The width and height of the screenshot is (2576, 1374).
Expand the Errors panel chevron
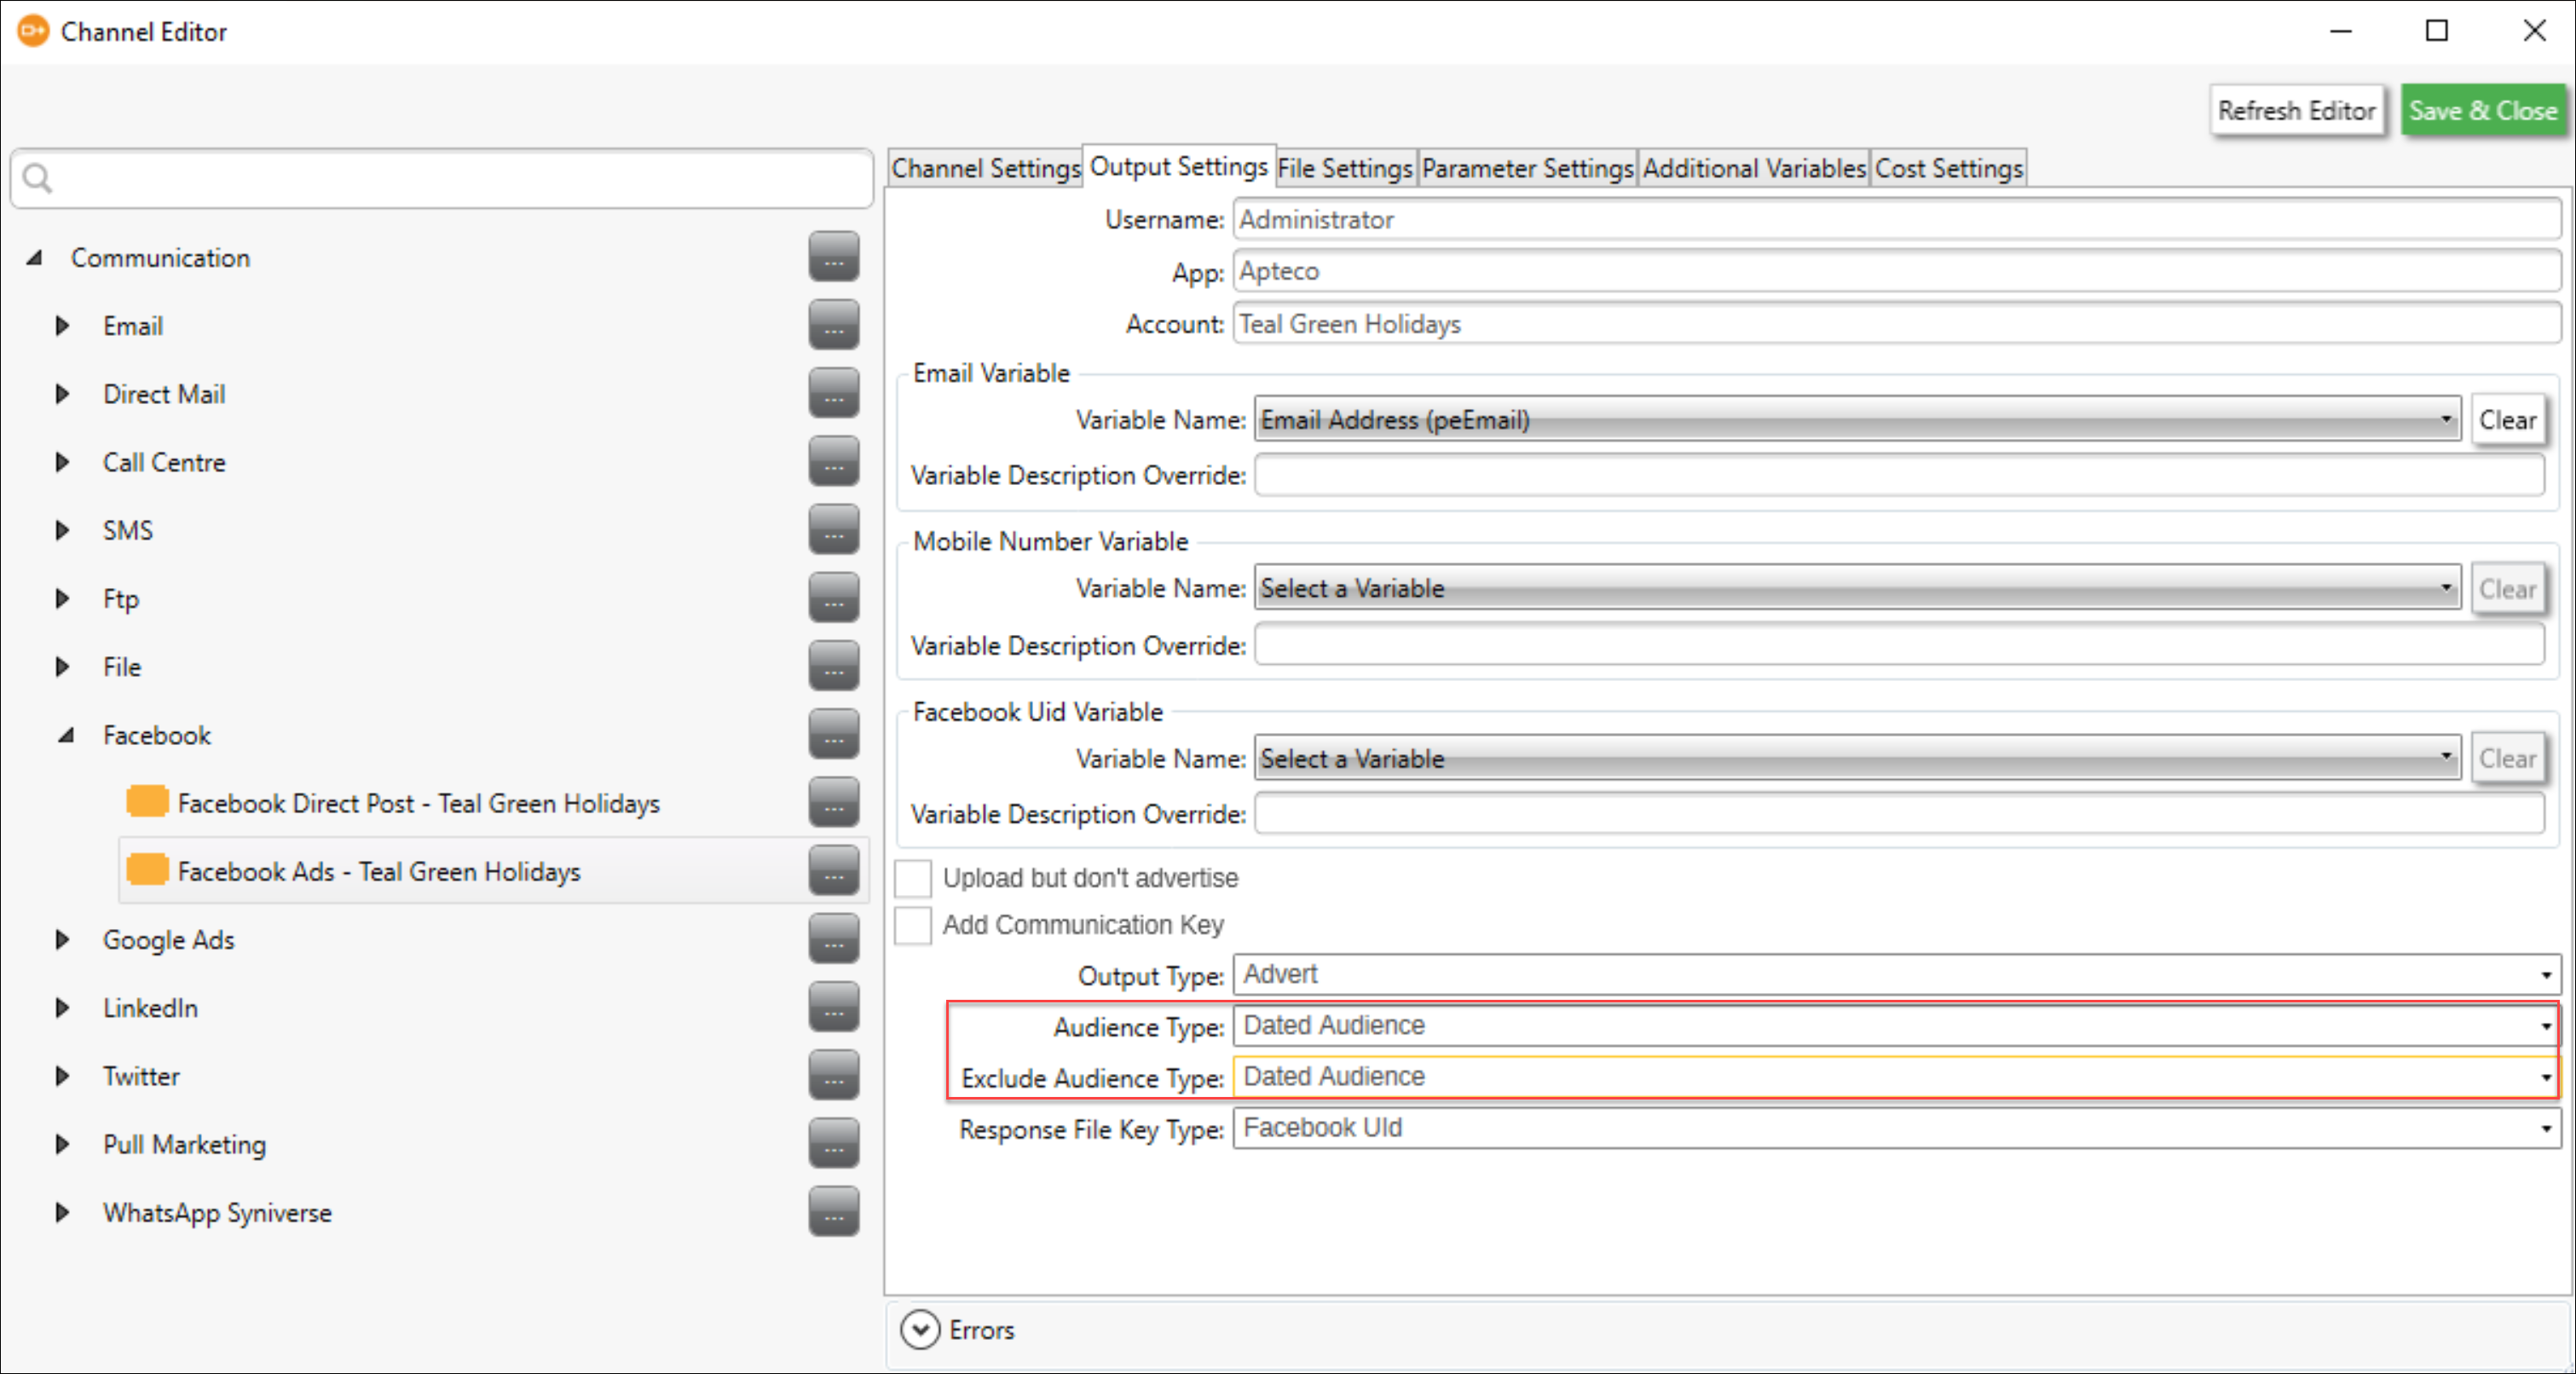[920, 1330]
